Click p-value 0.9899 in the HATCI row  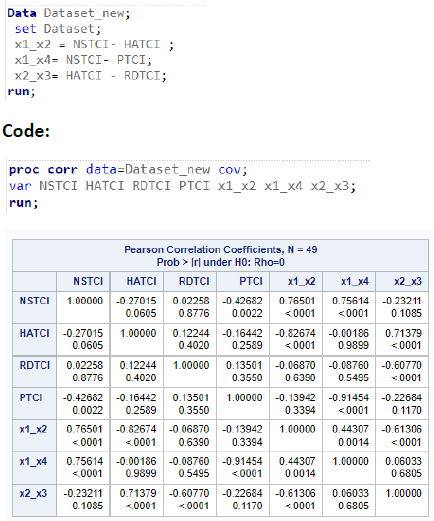click(x=353, y=345)
